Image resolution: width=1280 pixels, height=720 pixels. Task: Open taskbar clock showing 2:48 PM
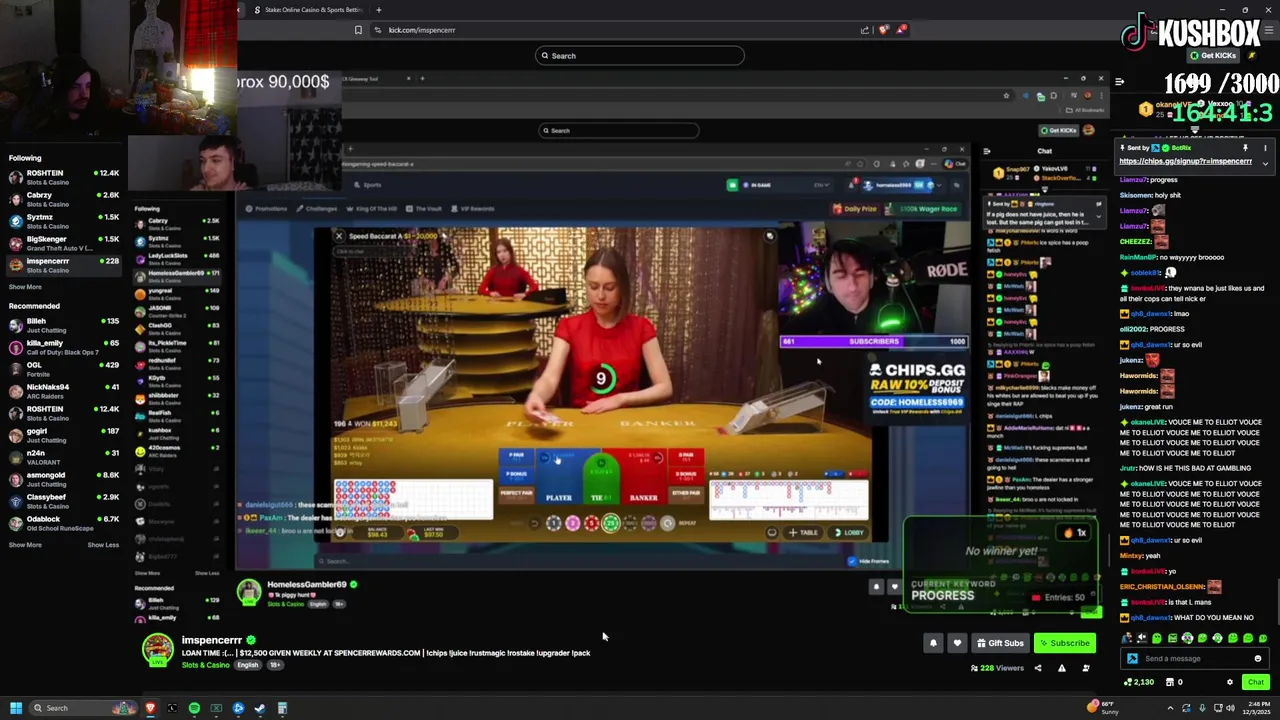tap(1257, 708)
